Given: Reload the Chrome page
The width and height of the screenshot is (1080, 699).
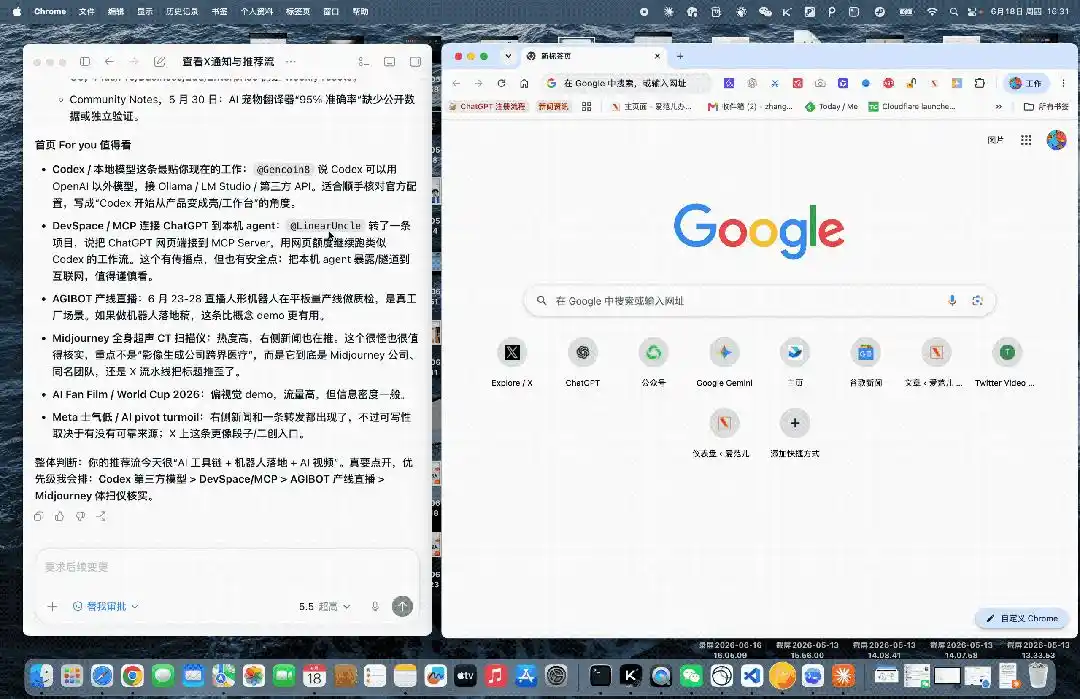Looking at the screenshot, I should (501, 83).
